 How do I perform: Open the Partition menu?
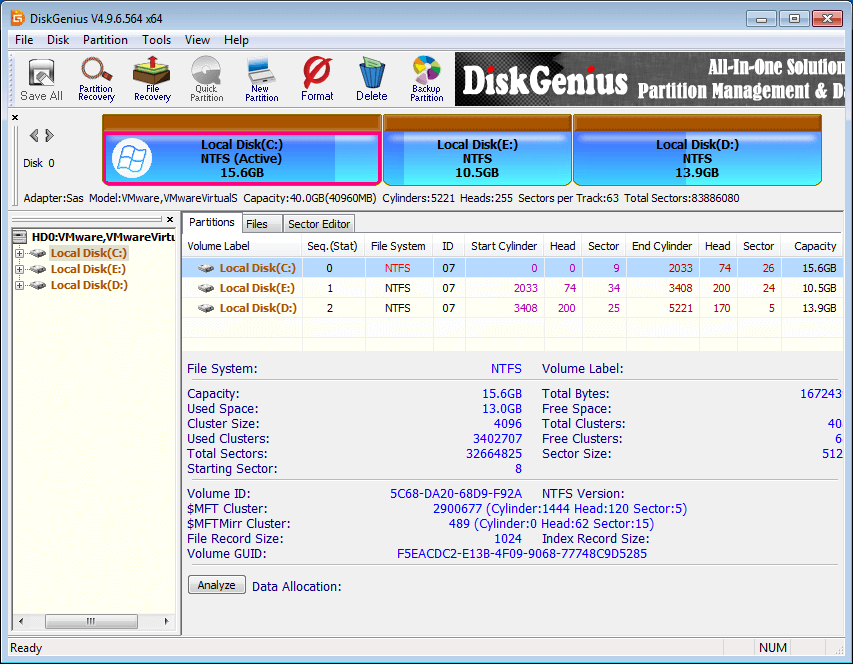click(x=105, y=40)
